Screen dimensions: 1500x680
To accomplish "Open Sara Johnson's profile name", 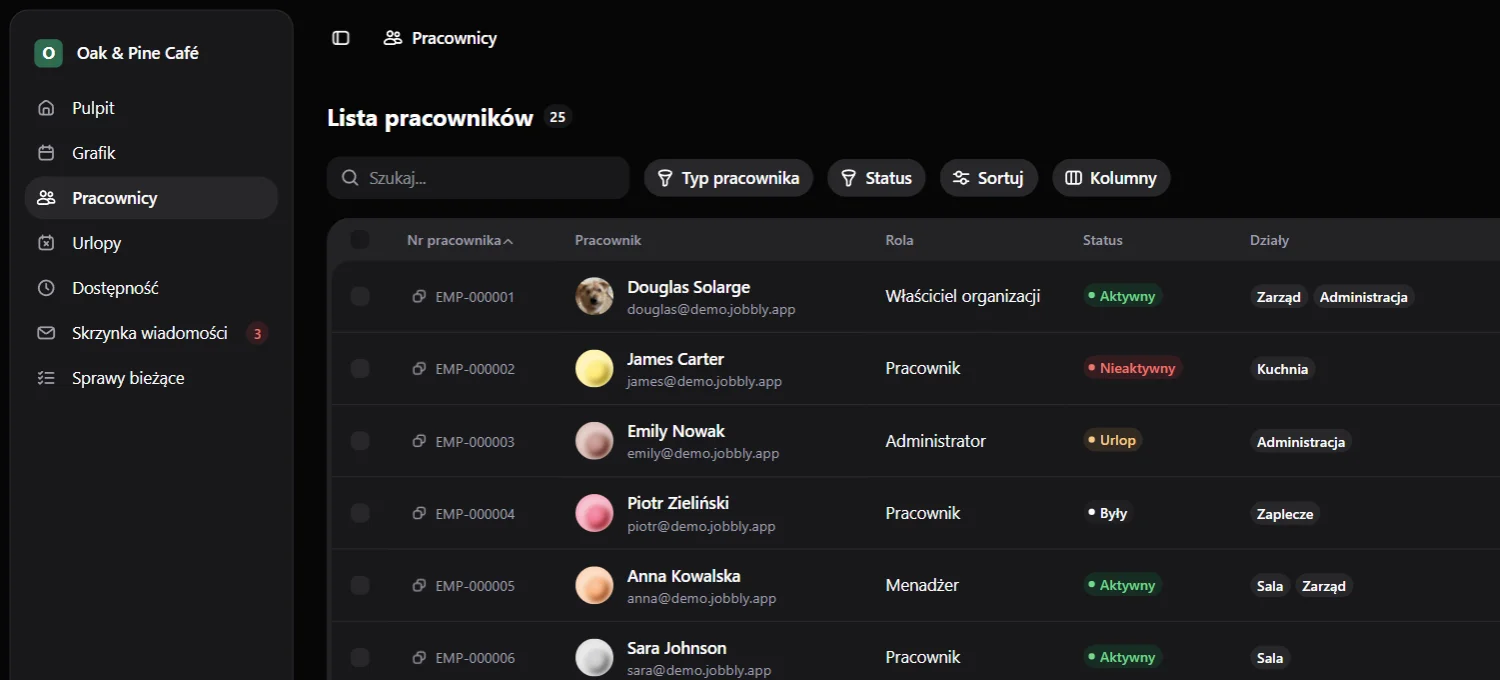I will point(676,648).
